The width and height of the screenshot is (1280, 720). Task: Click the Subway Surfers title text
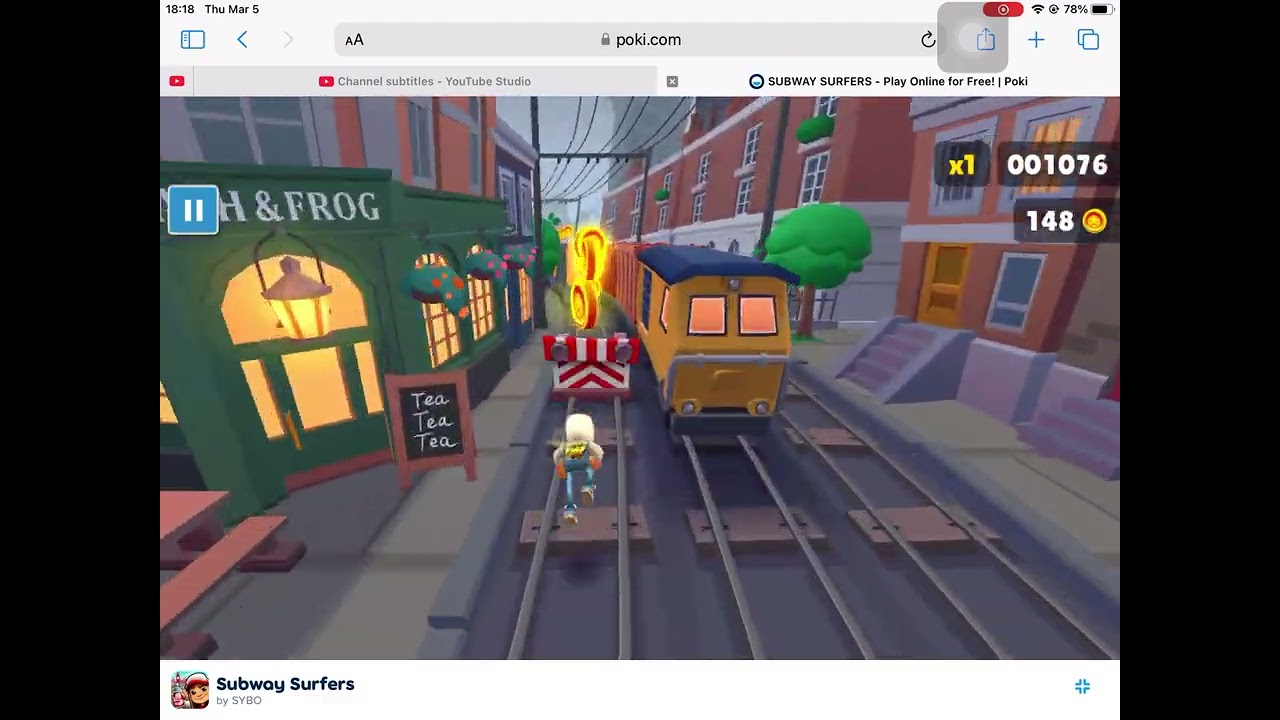point(285,684)
